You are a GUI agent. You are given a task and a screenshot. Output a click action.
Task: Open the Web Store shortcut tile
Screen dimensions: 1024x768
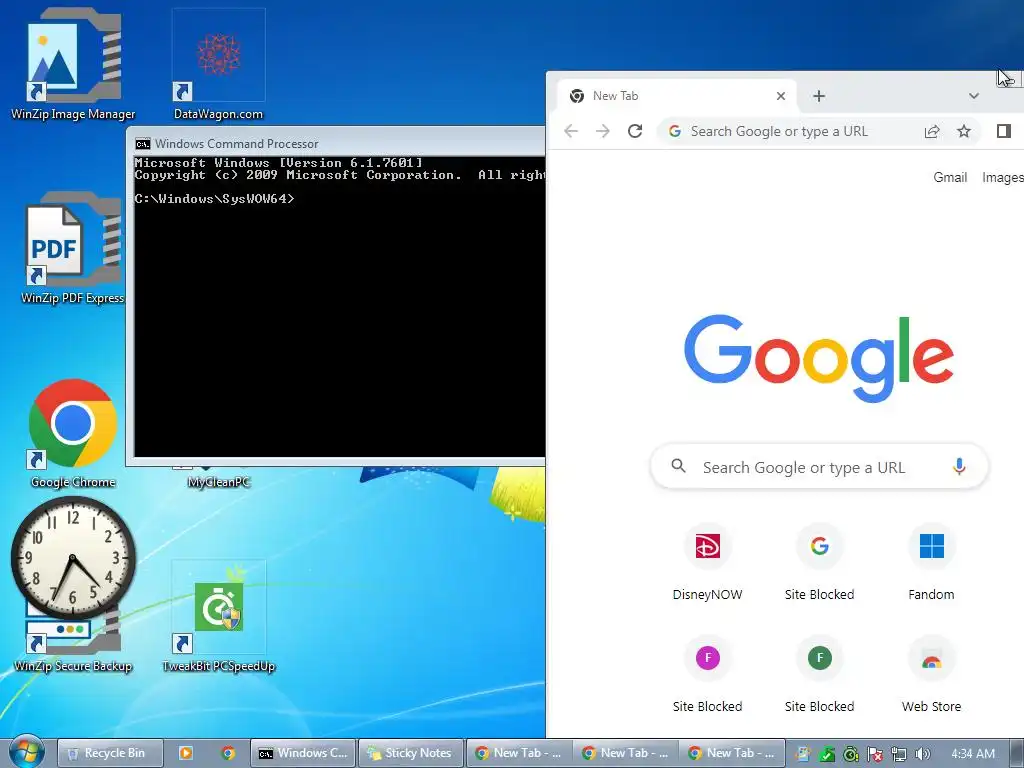[x=931, y=675]
